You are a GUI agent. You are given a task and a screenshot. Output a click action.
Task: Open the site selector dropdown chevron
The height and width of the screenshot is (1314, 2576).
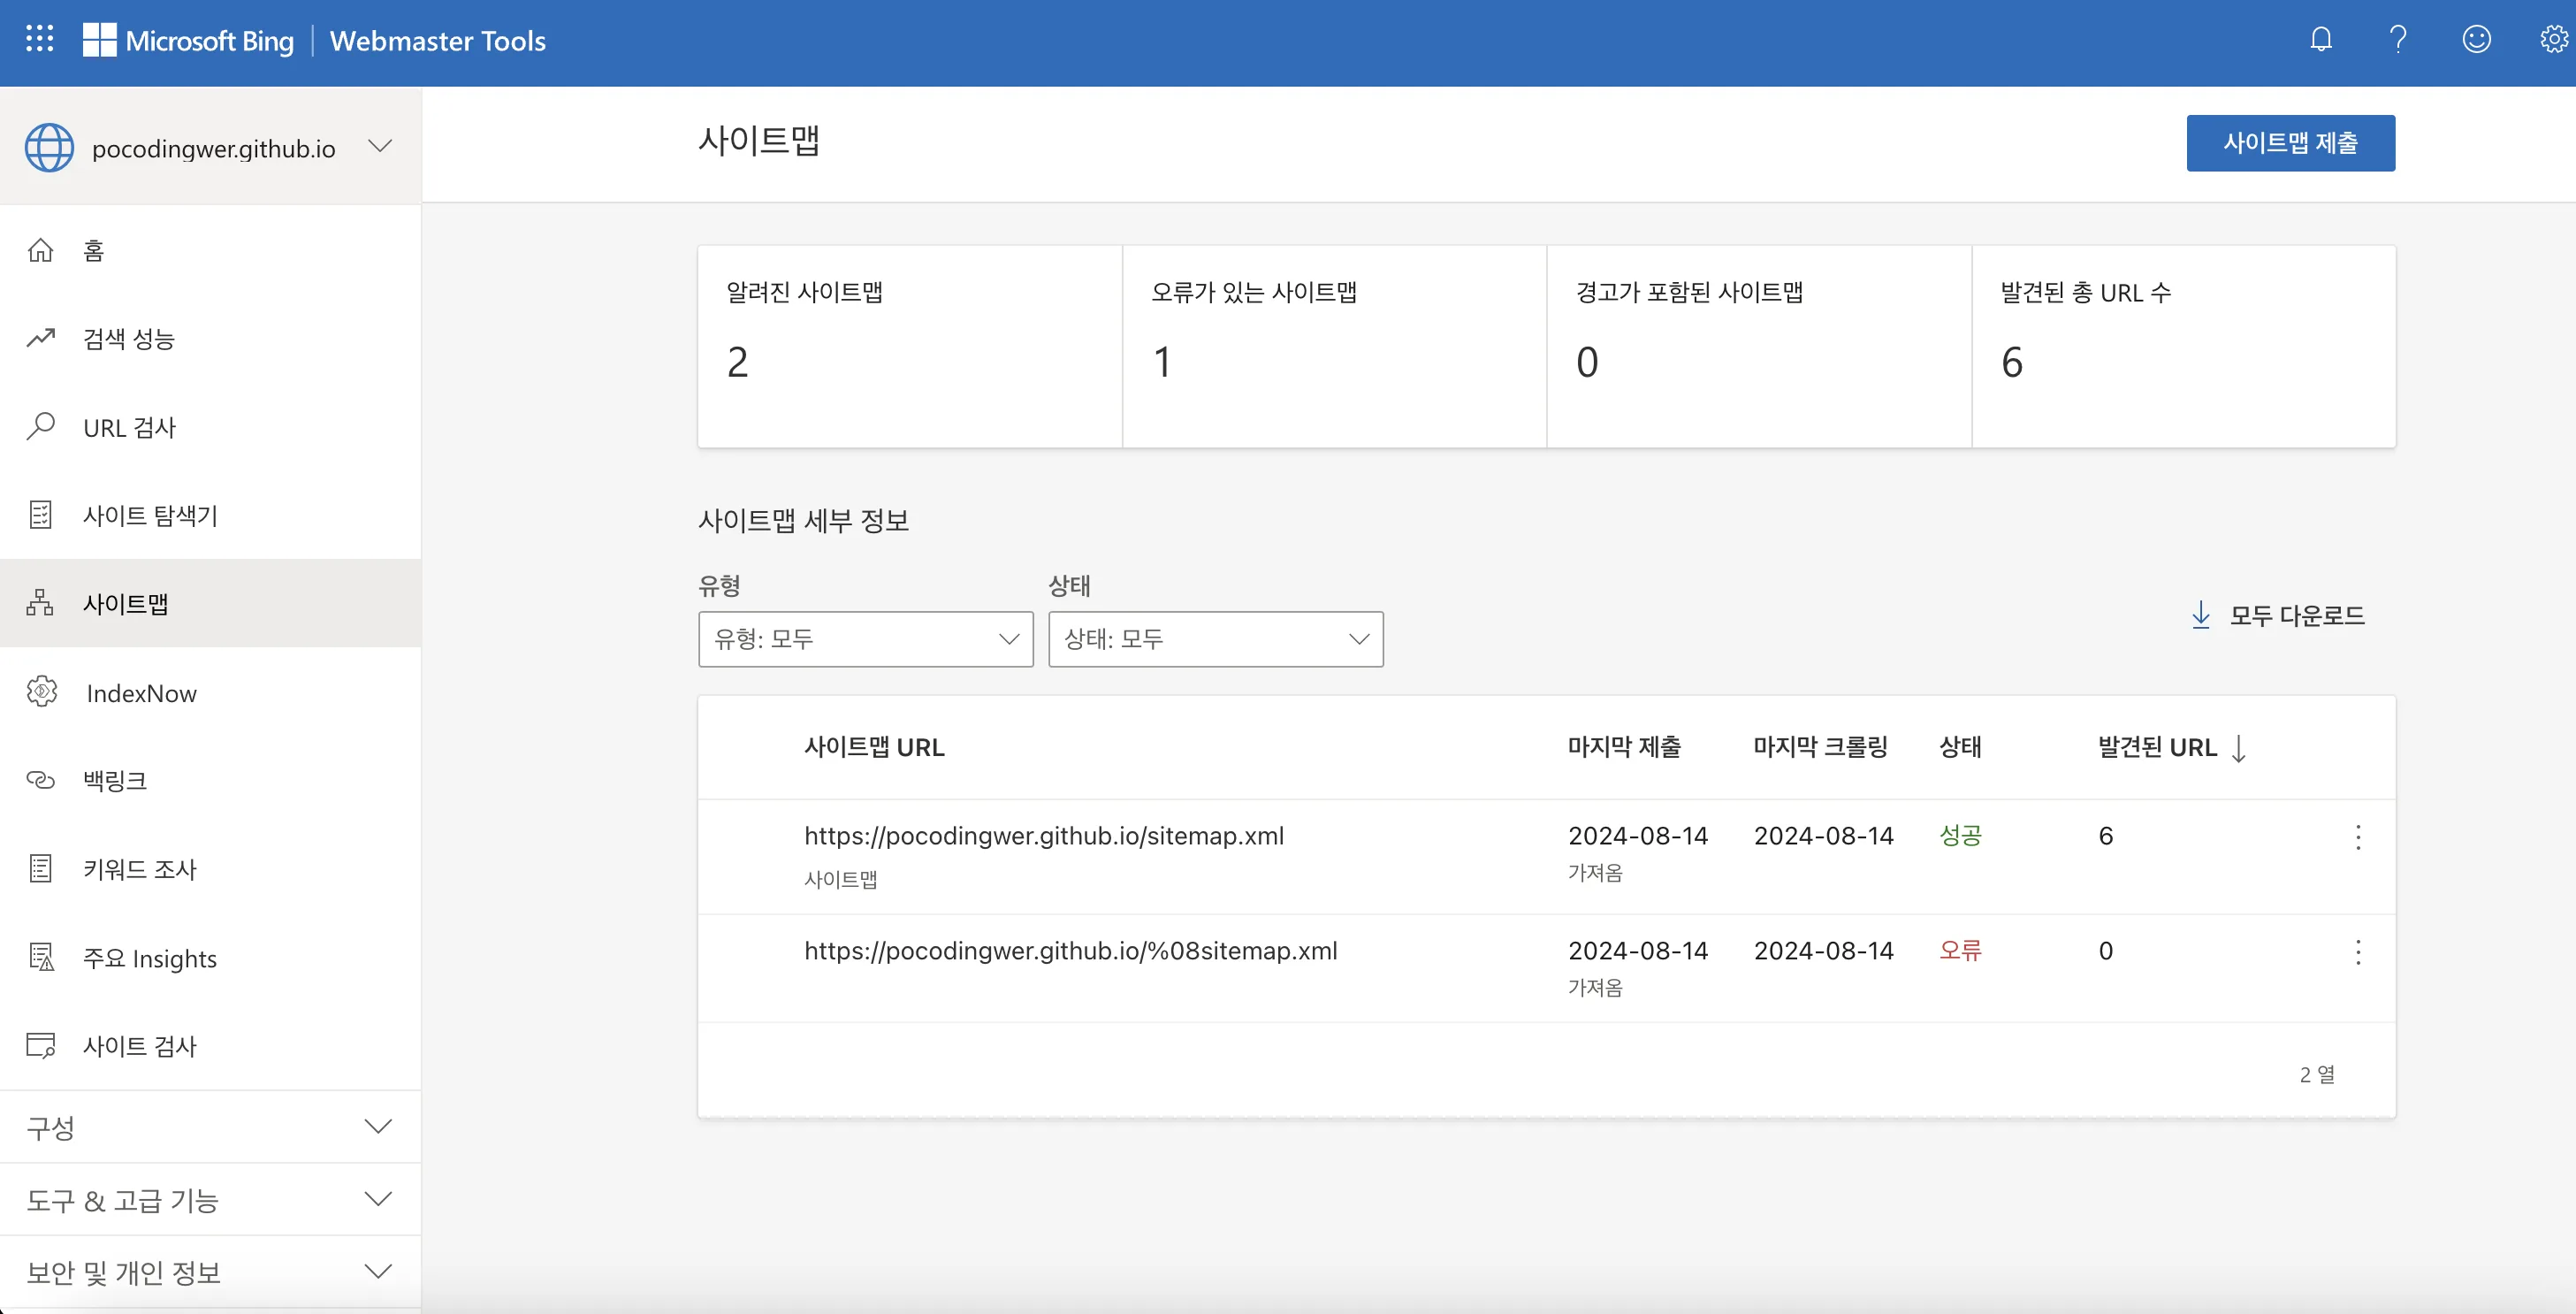[379, 146]
